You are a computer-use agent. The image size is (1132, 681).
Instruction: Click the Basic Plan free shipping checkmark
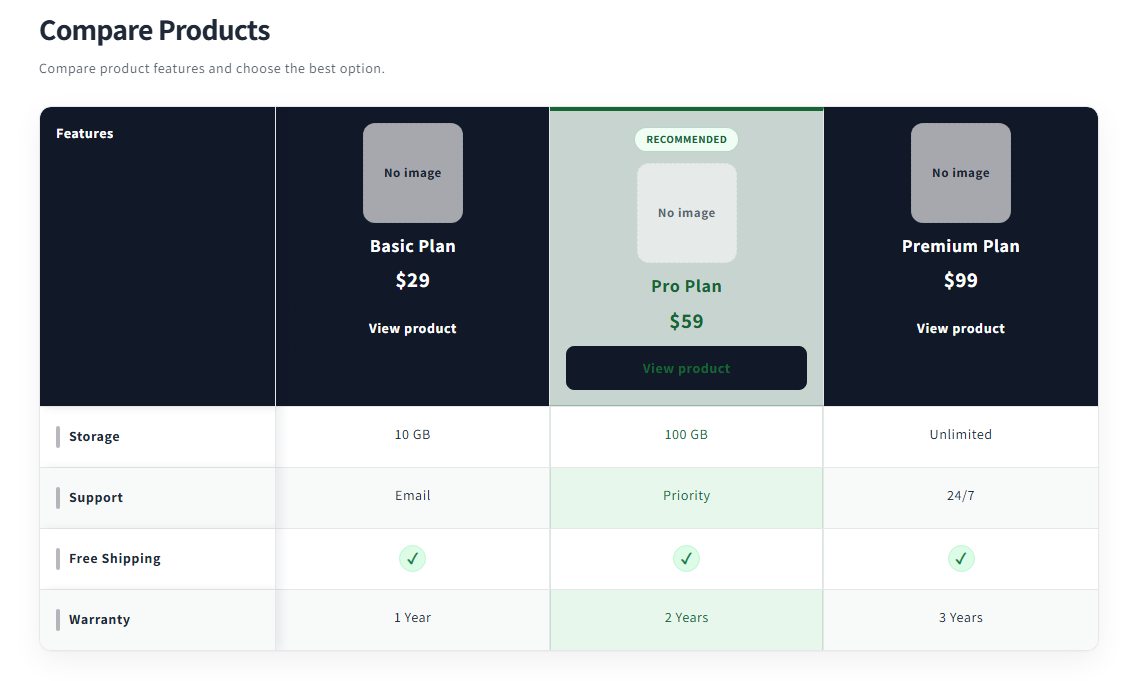[412, 558]
